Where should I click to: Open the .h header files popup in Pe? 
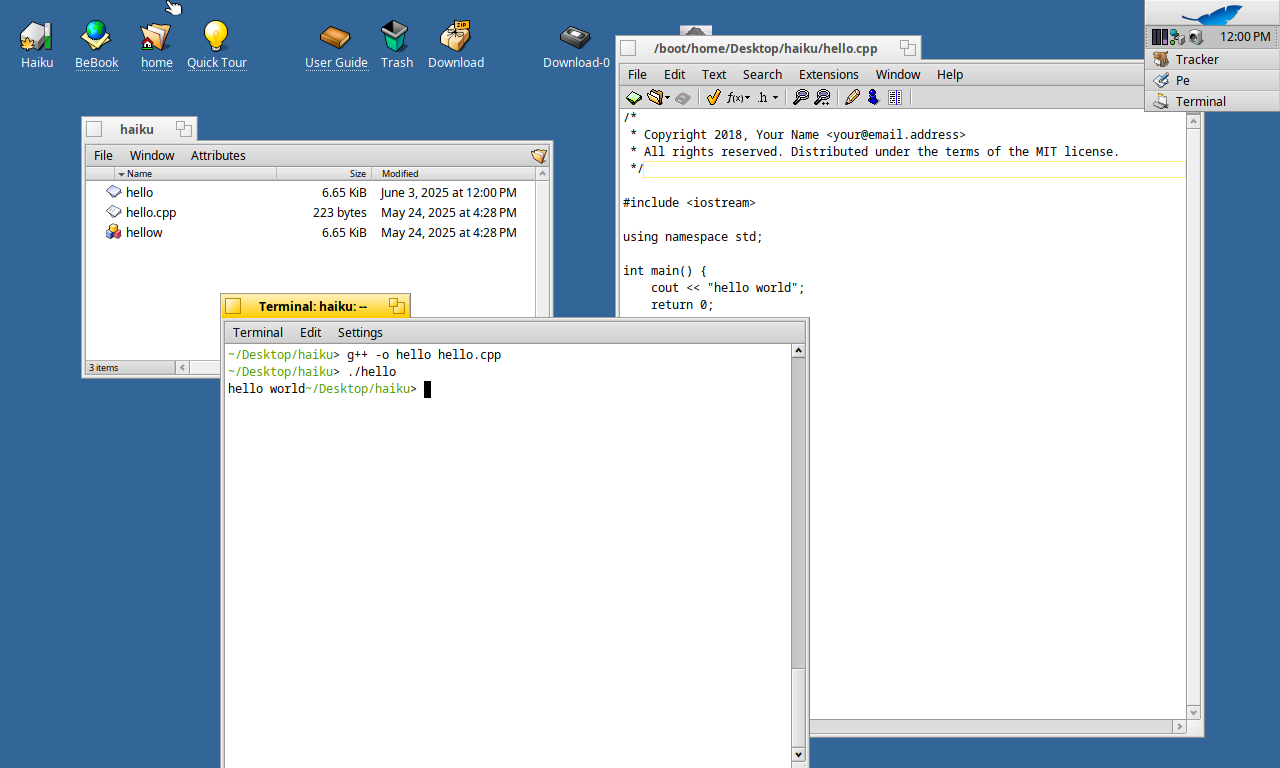click(x=768, y=97)
